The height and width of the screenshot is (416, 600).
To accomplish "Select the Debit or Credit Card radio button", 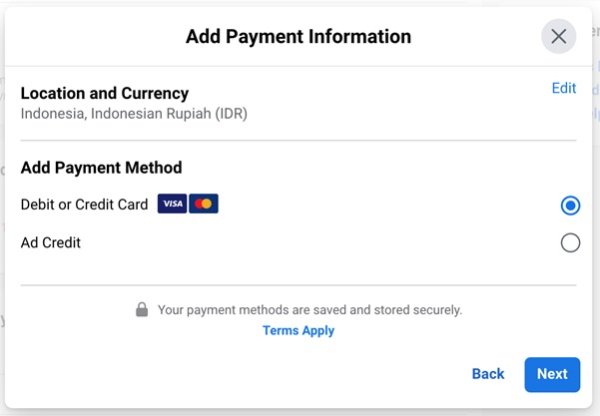I will (570, 206).
